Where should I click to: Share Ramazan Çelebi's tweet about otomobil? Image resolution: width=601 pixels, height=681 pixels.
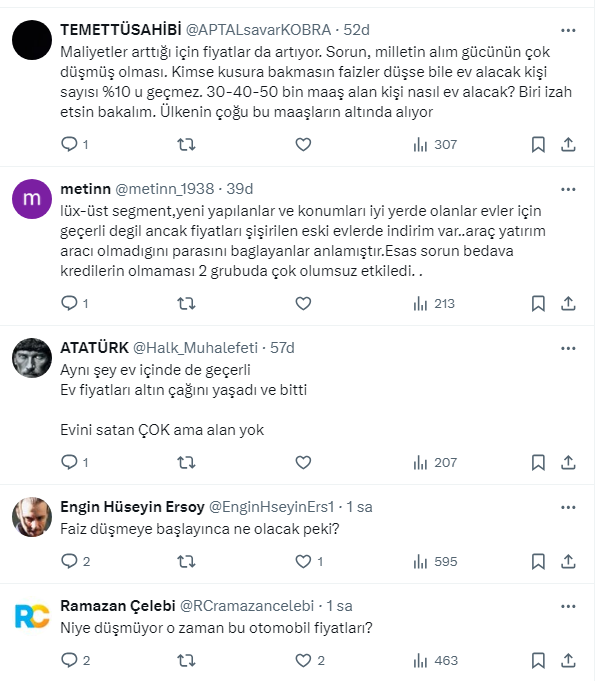568,660
